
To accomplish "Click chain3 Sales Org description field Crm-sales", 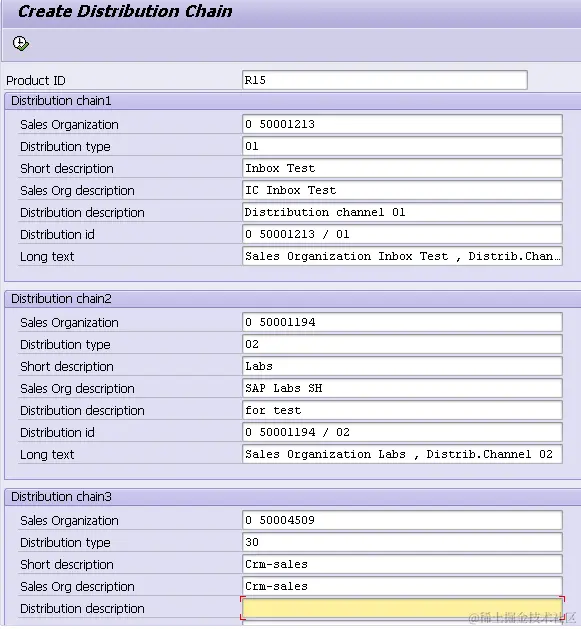I will point(402,586).
